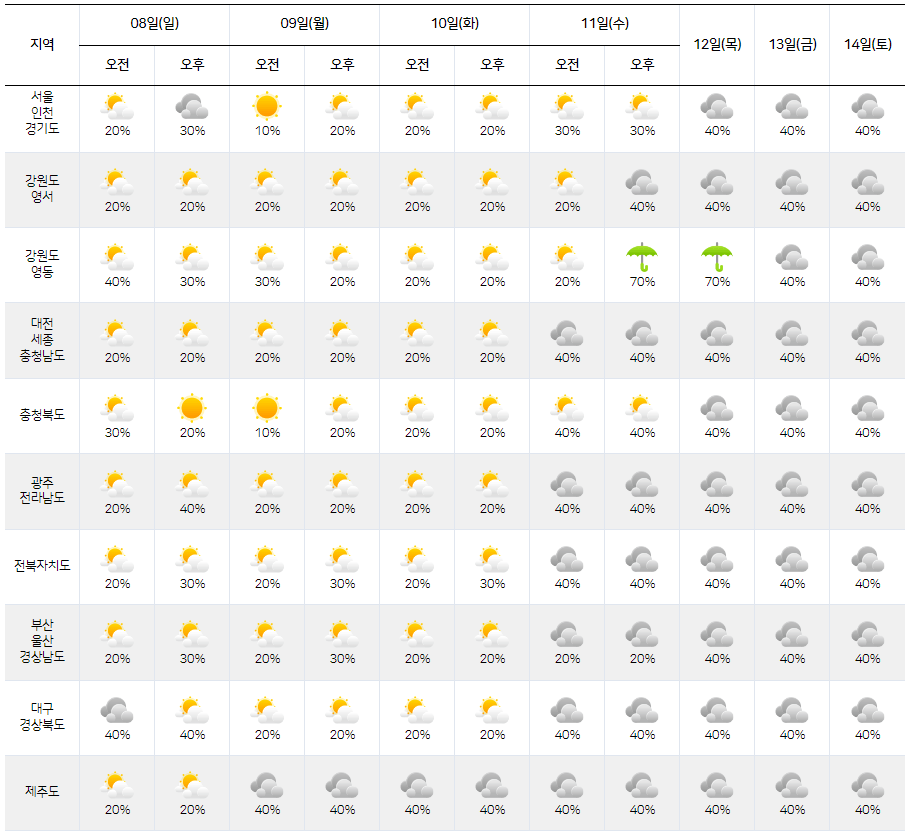Click the 20% value for 제주도 08일 오후
The height and width of the screenshot is (840, 911).
192,810
